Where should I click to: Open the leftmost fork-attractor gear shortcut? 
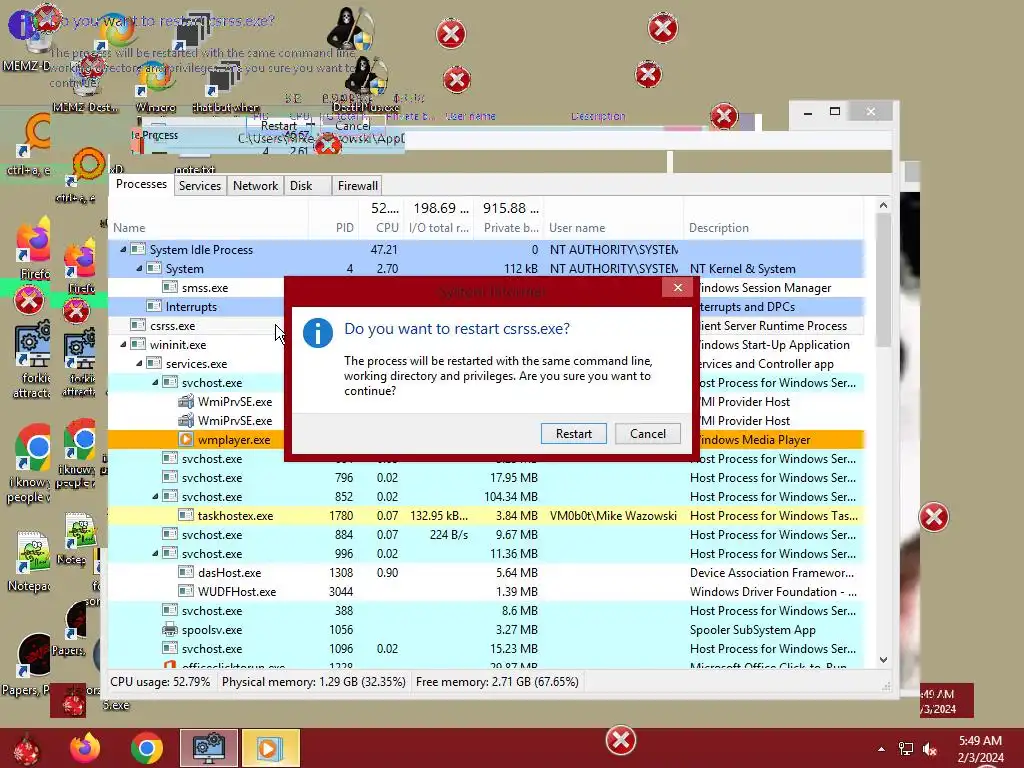[33, 359]
